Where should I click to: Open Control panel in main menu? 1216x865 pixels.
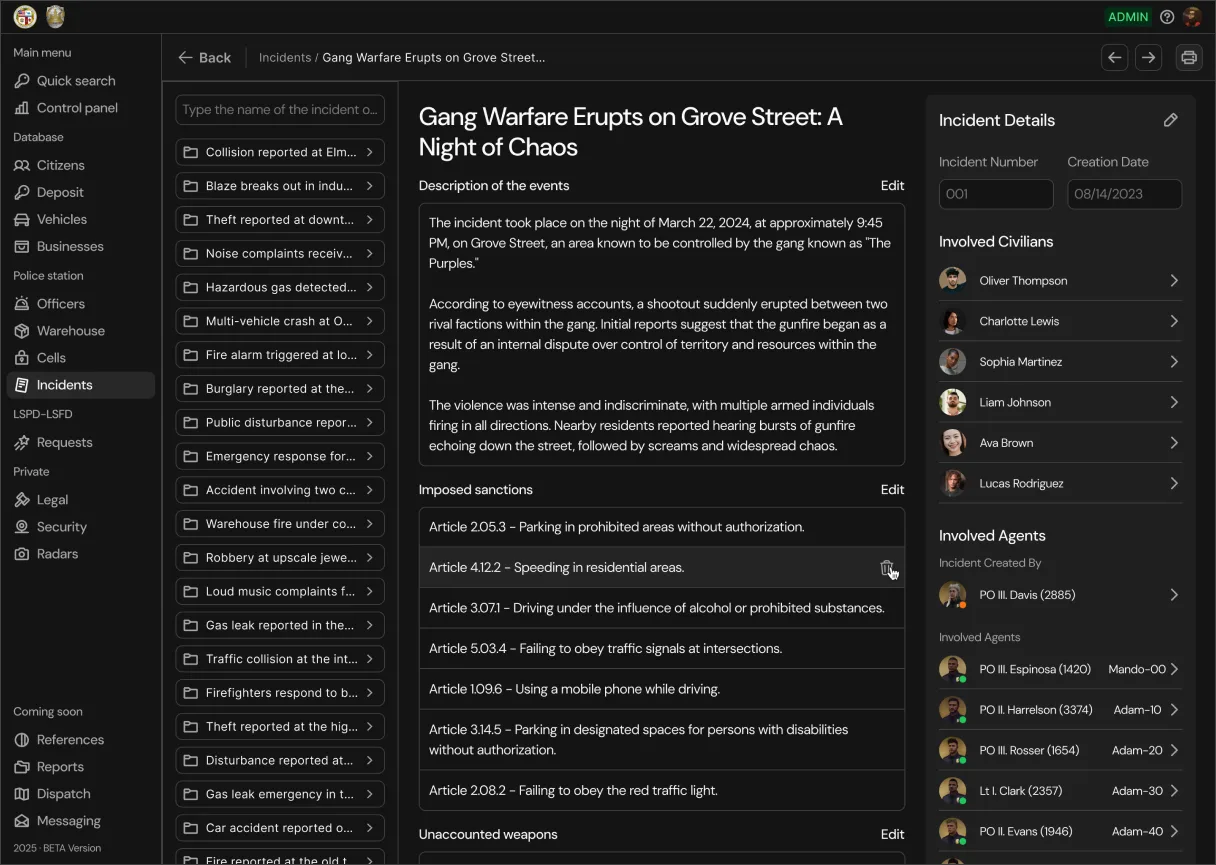point(80,108)
